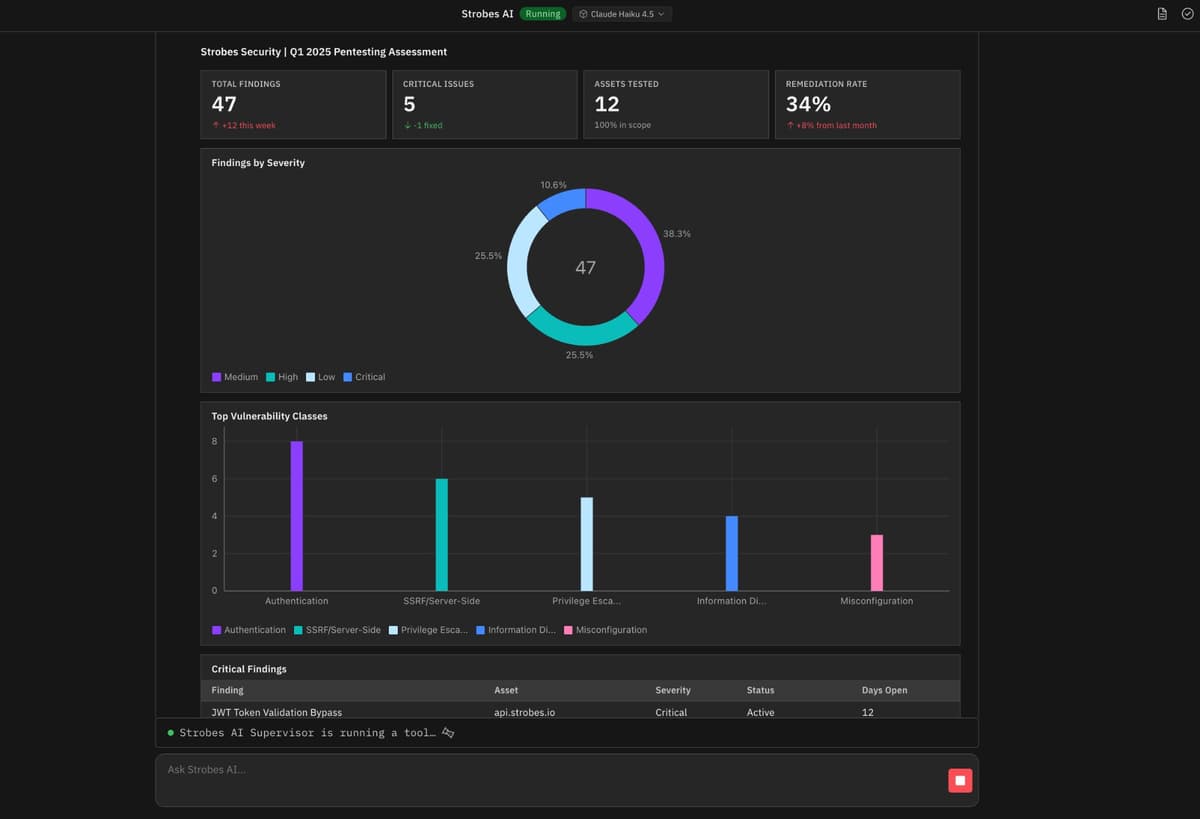
Task: Toggle Privilege Esca... in vulnerability classes legend
Action: pos(428,630)
